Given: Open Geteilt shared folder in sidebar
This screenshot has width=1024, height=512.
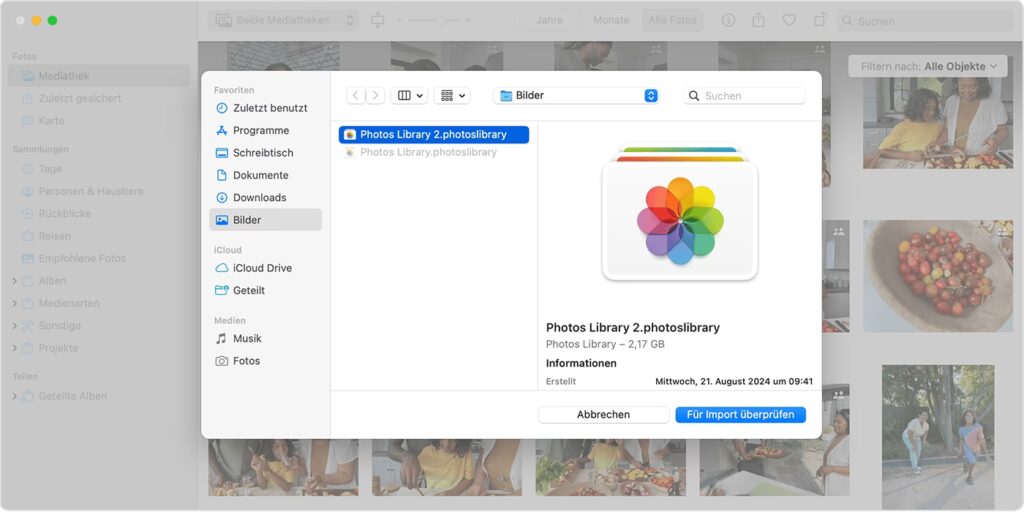Looking at the screenshot, I should point(249,290).
